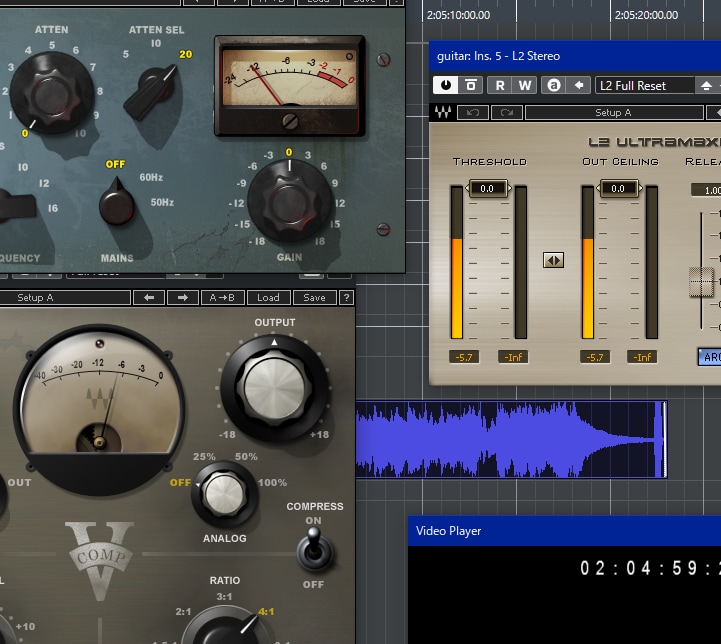This screenshot has height=644, width=721.
Task: Click the Out Ceiling slider handle showing 0.0
Action: (618, 188)
